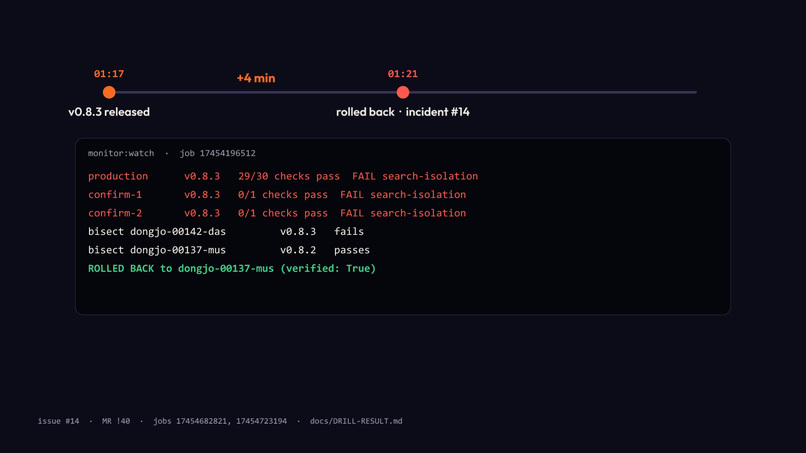Viewport: 806px width, 453px height.
Task: Click 'rolled back · incident #14' caption
Action: coord(402,112)
